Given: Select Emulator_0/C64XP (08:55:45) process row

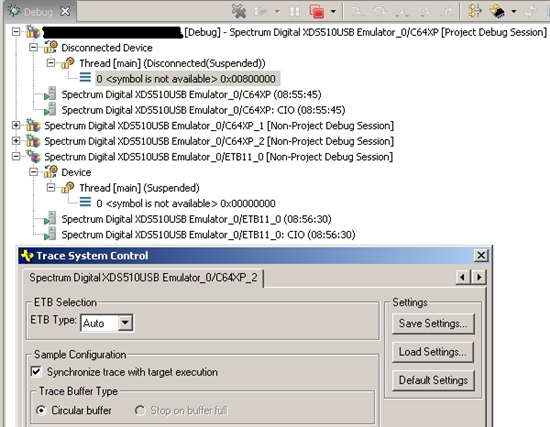Looking at the screenshot, I should pyautogui.click(x=192, y=94).
